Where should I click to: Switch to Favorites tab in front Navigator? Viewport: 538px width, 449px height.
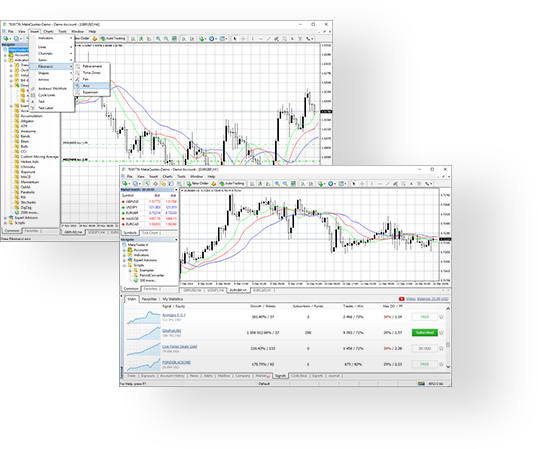(150, 289)
